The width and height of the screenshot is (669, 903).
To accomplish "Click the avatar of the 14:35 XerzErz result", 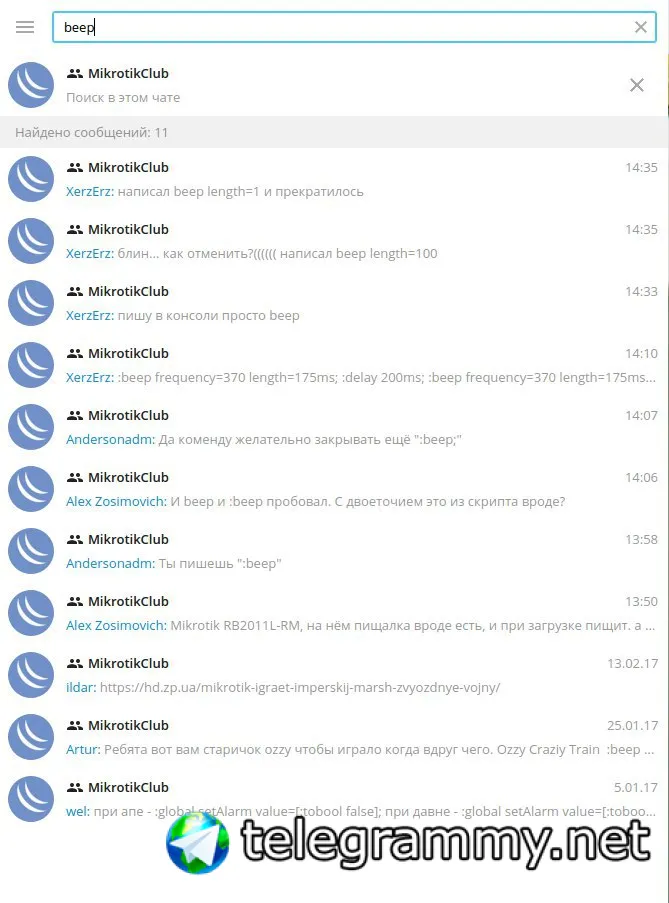I will 31,179.
